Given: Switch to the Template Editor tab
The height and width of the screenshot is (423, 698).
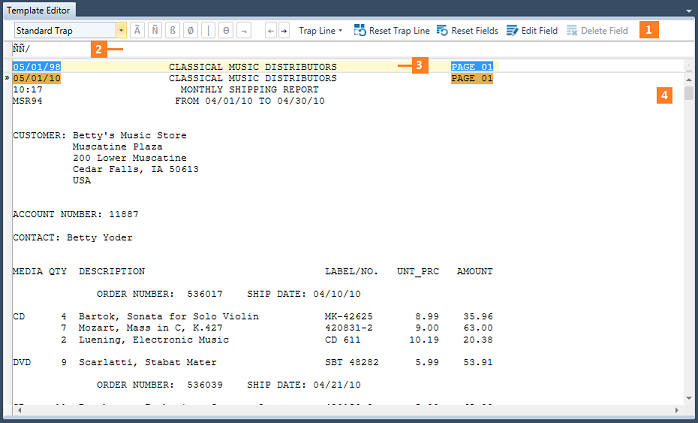Looking at the screenshot, I should [38, 8].
